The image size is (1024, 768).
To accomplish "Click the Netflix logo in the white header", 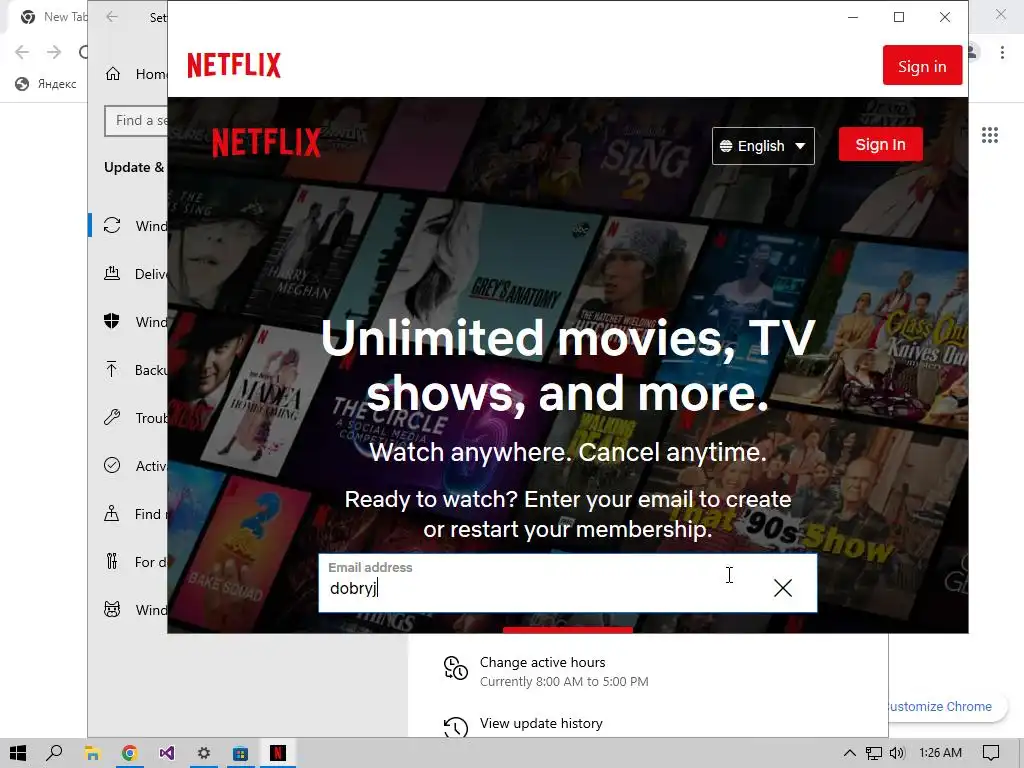I will 234,65.
